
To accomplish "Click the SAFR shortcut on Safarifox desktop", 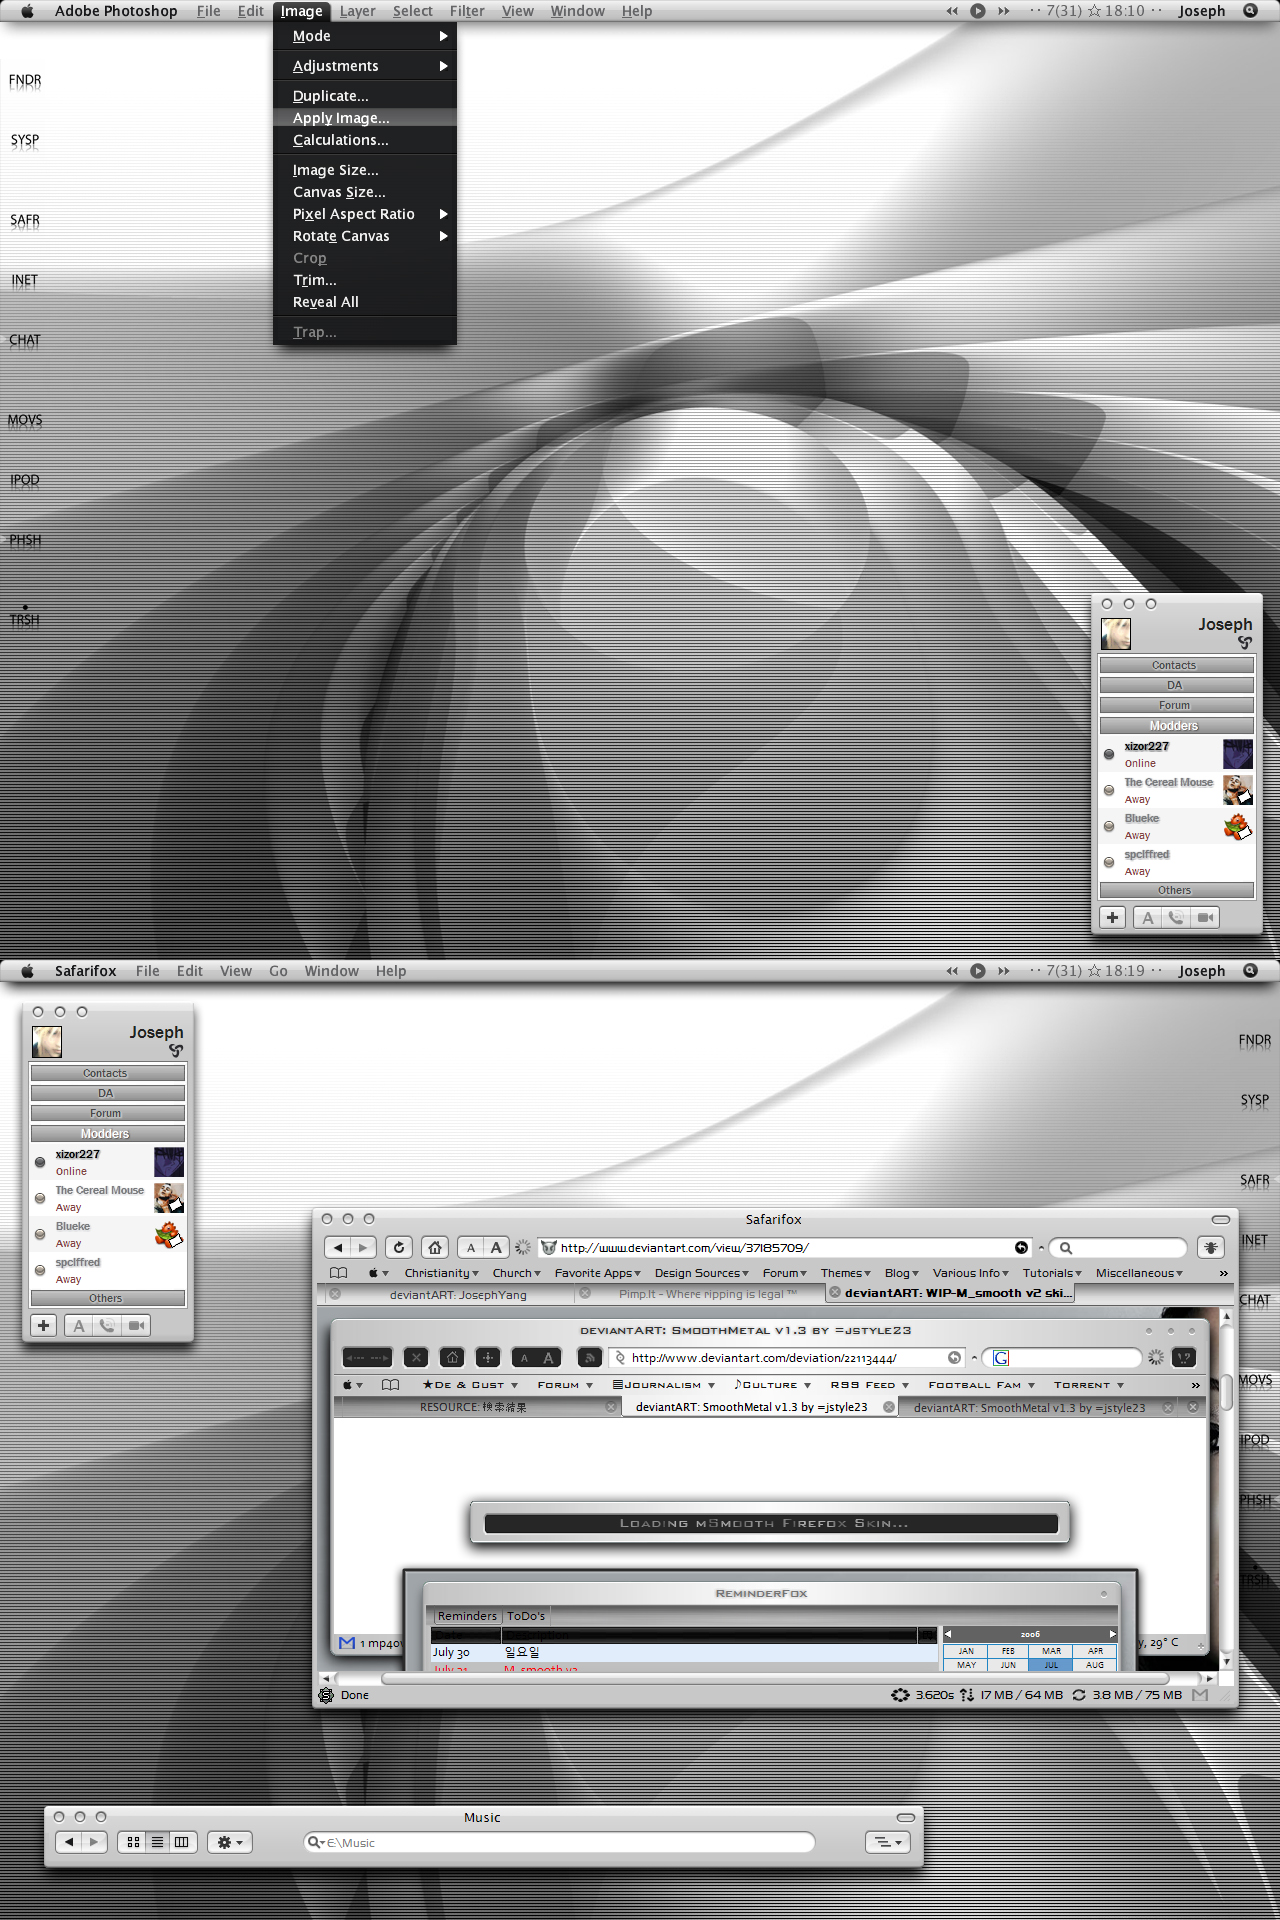I will 1255,1180.
